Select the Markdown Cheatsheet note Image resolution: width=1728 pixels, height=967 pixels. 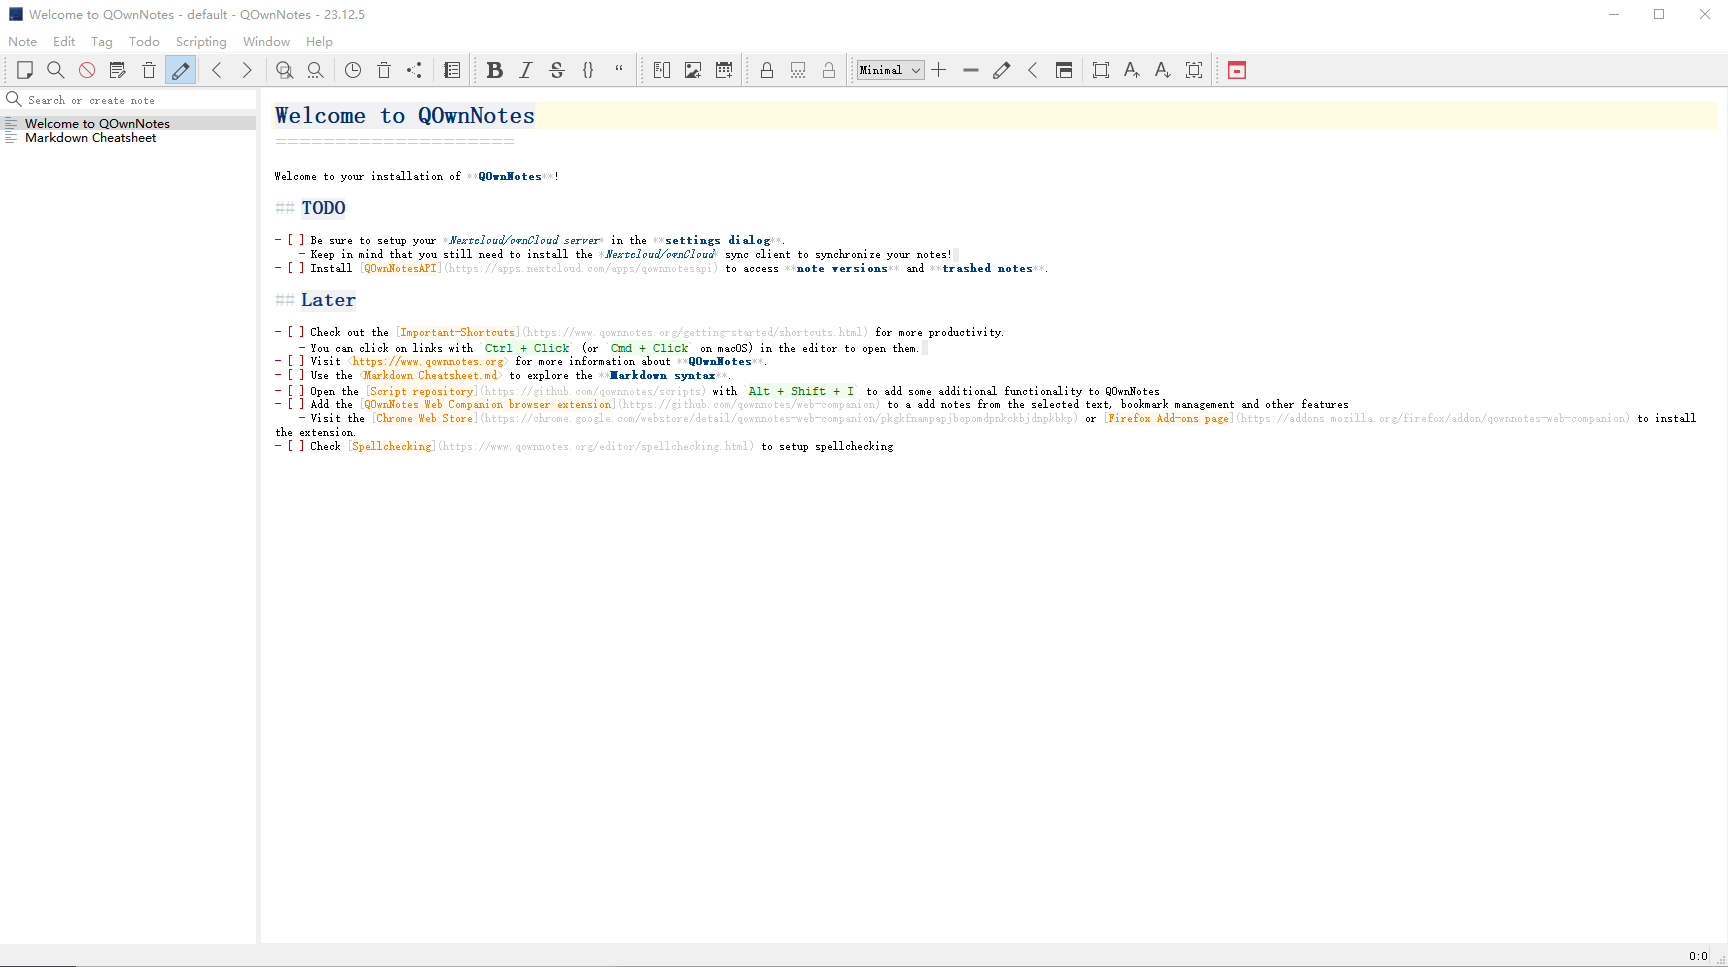[x=90, y=138]
